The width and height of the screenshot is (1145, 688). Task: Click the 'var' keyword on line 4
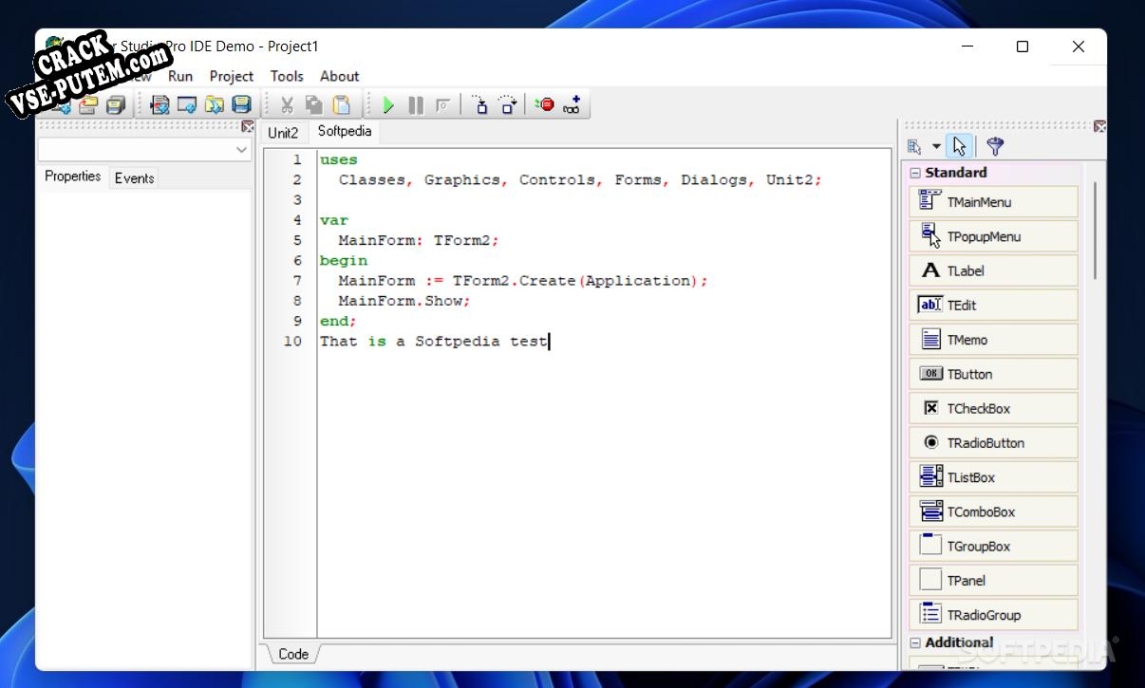[x=334, y=221]
